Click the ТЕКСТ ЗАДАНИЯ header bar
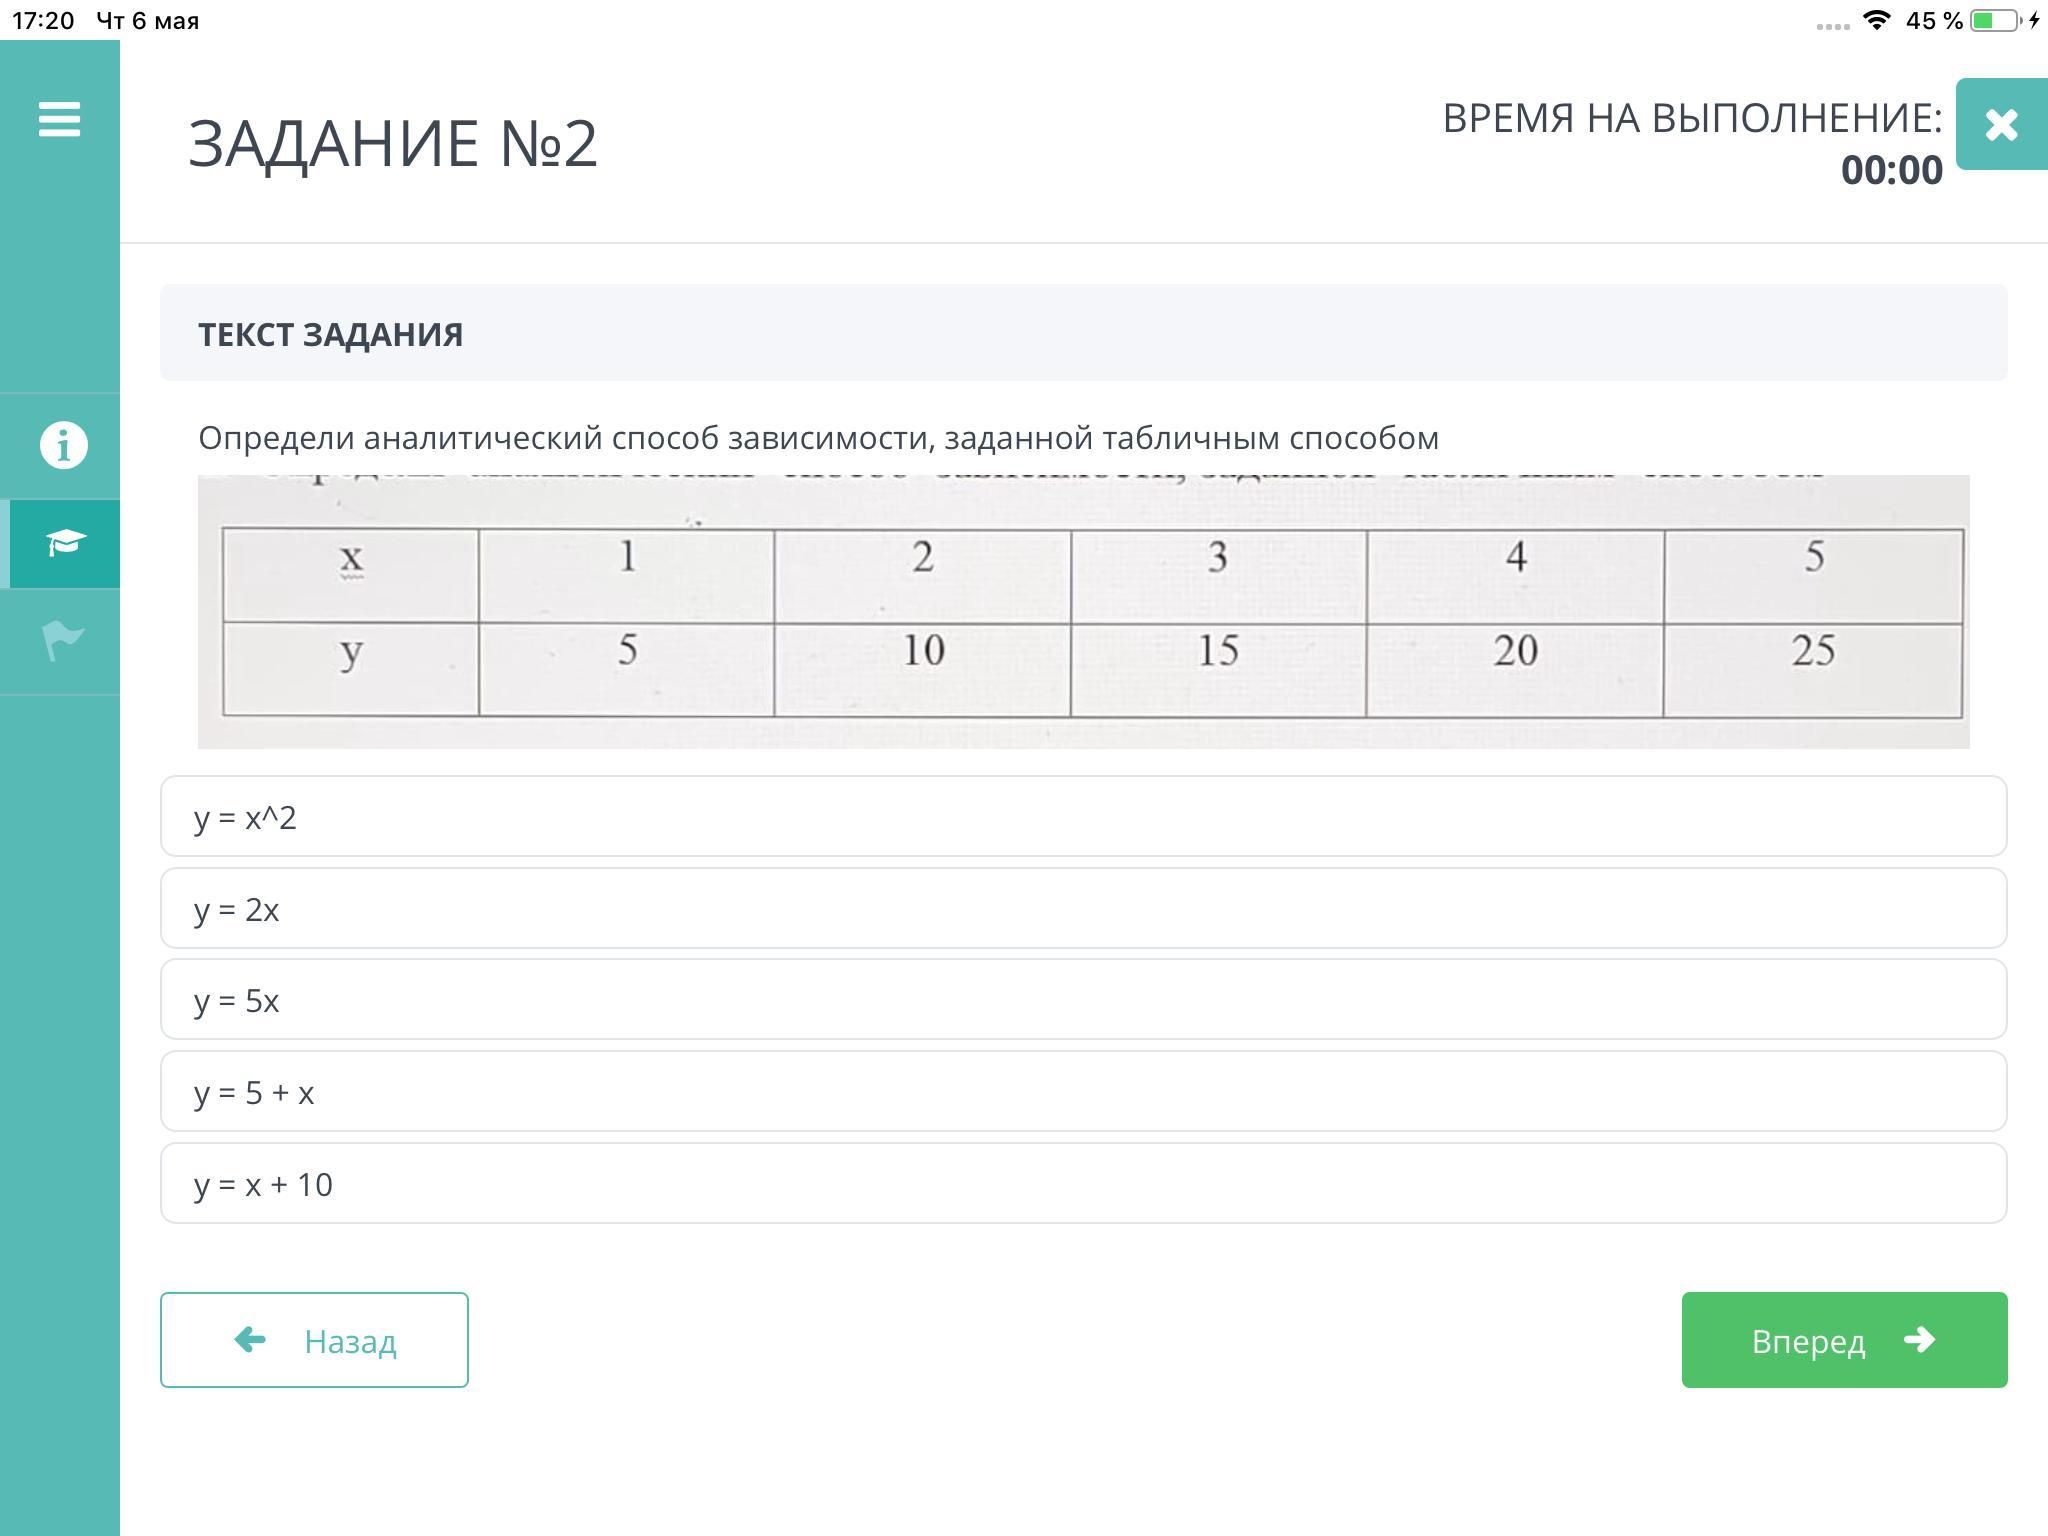This screenshot has height=1536, width=2048. pos(1083,332)
